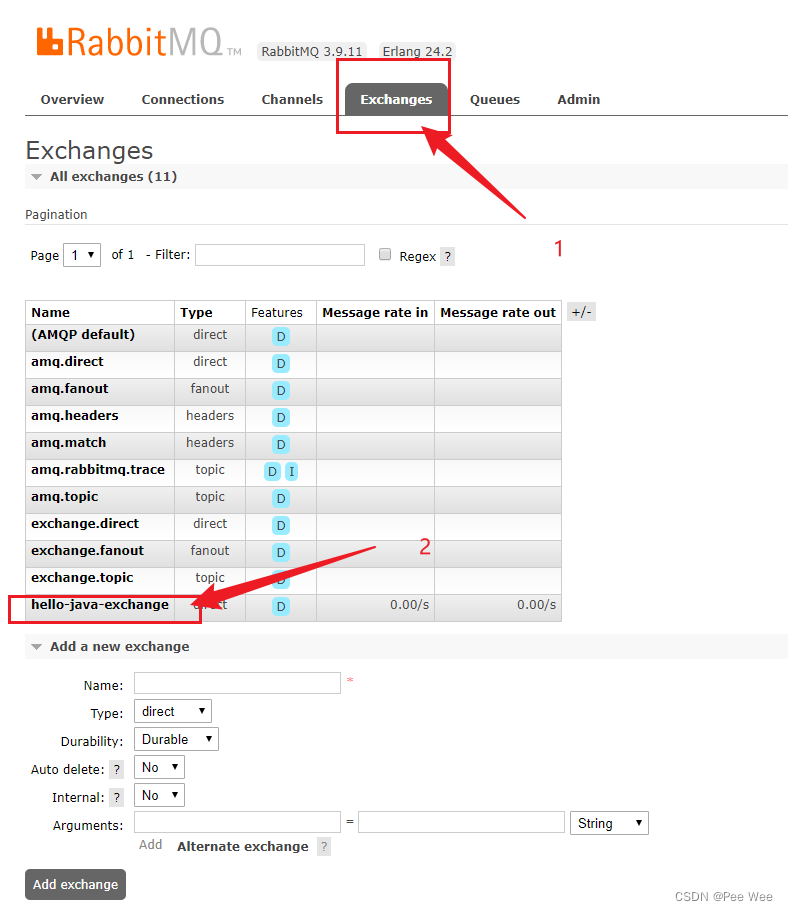Viewport: 788px width, 911px height.
Task: Open the exchange Type dropdown
Action: (173, 711)
